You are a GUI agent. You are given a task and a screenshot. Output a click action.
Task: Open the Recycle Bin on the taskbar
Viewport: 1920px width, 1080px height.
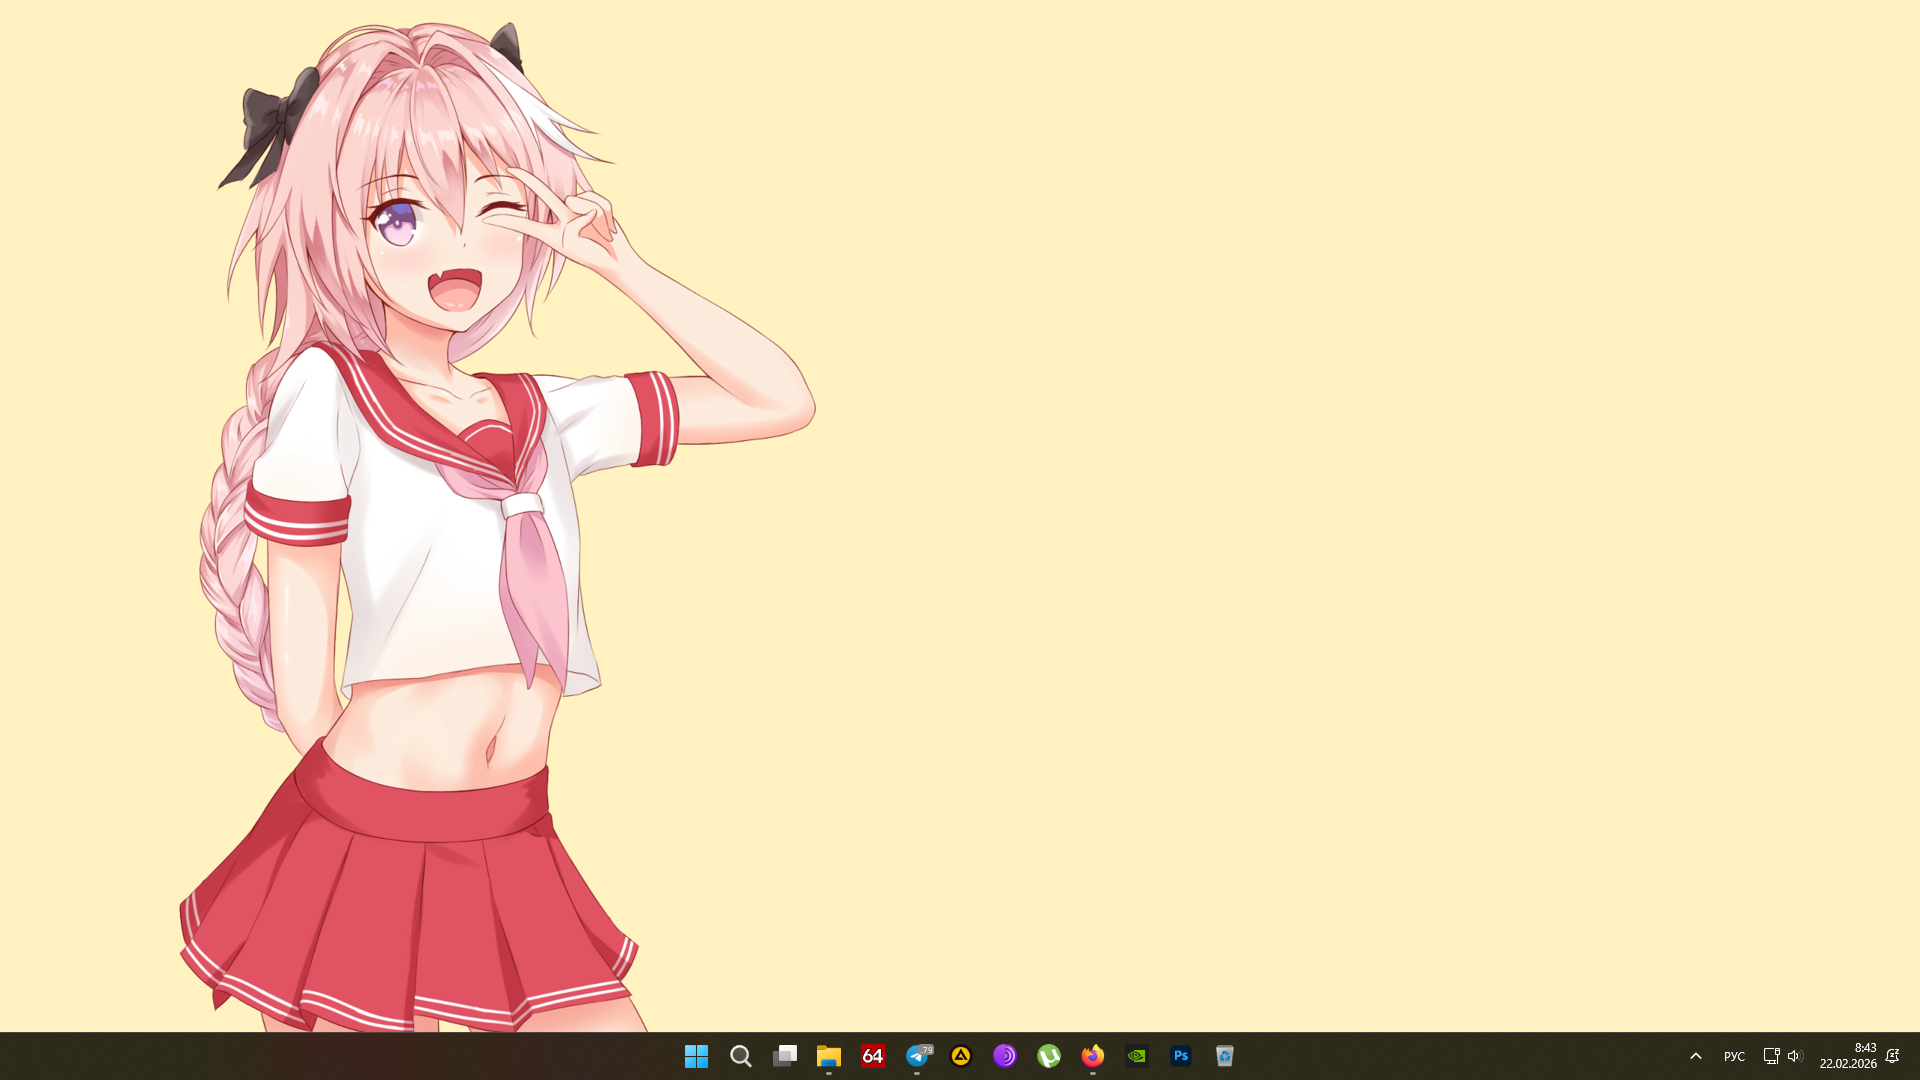point(1225,1056)
